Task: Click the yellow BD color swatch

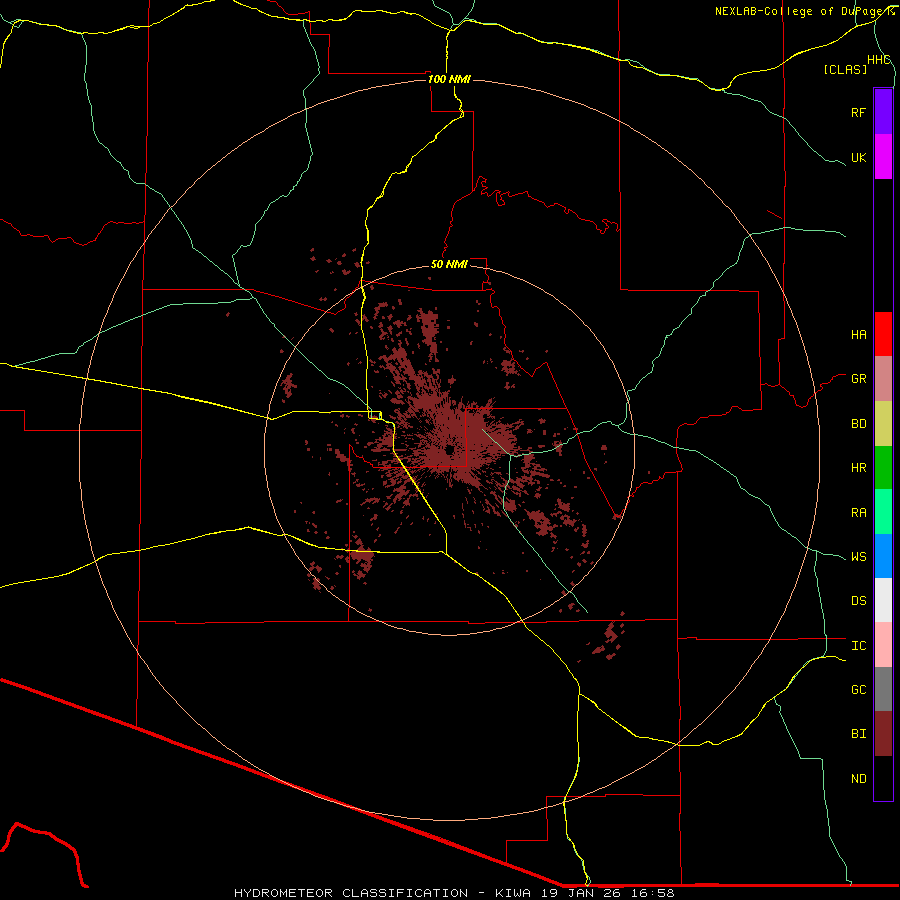Action: [883, 424]
